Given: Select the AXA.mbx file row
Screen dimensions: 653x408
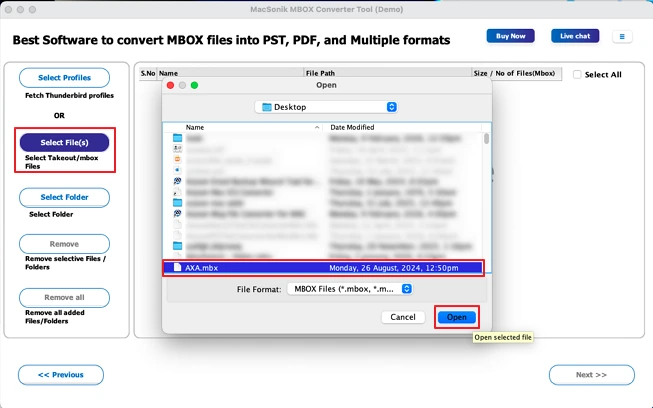Looking at the screenshot, I should click(323, 268).
